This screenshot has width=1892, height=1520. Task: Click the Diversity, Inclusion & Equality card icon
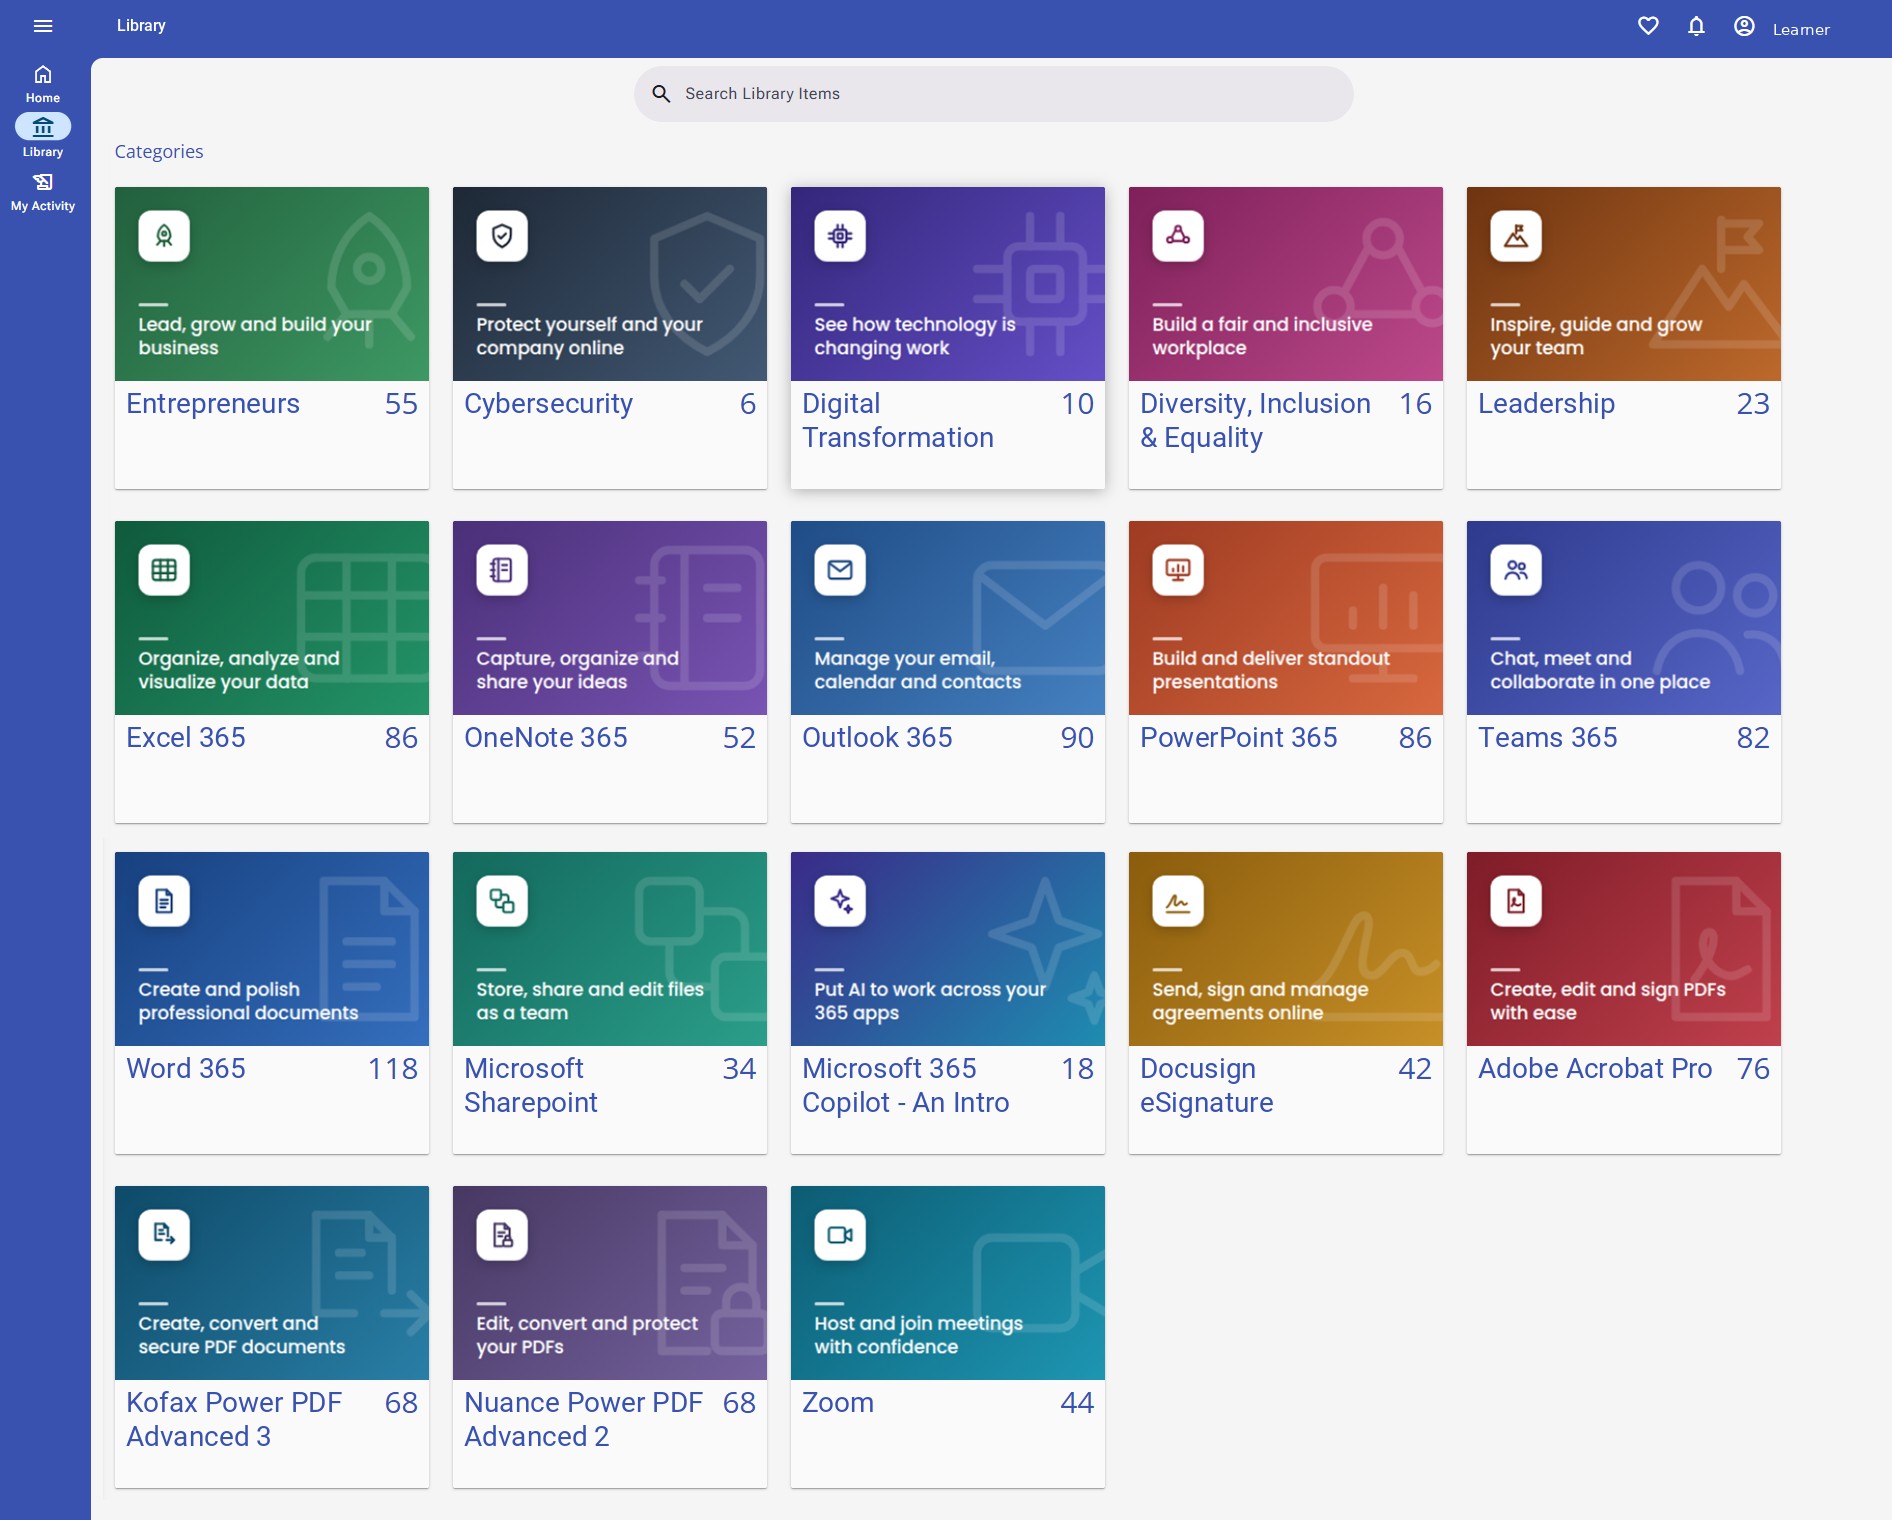click(x=1178, y=236)
